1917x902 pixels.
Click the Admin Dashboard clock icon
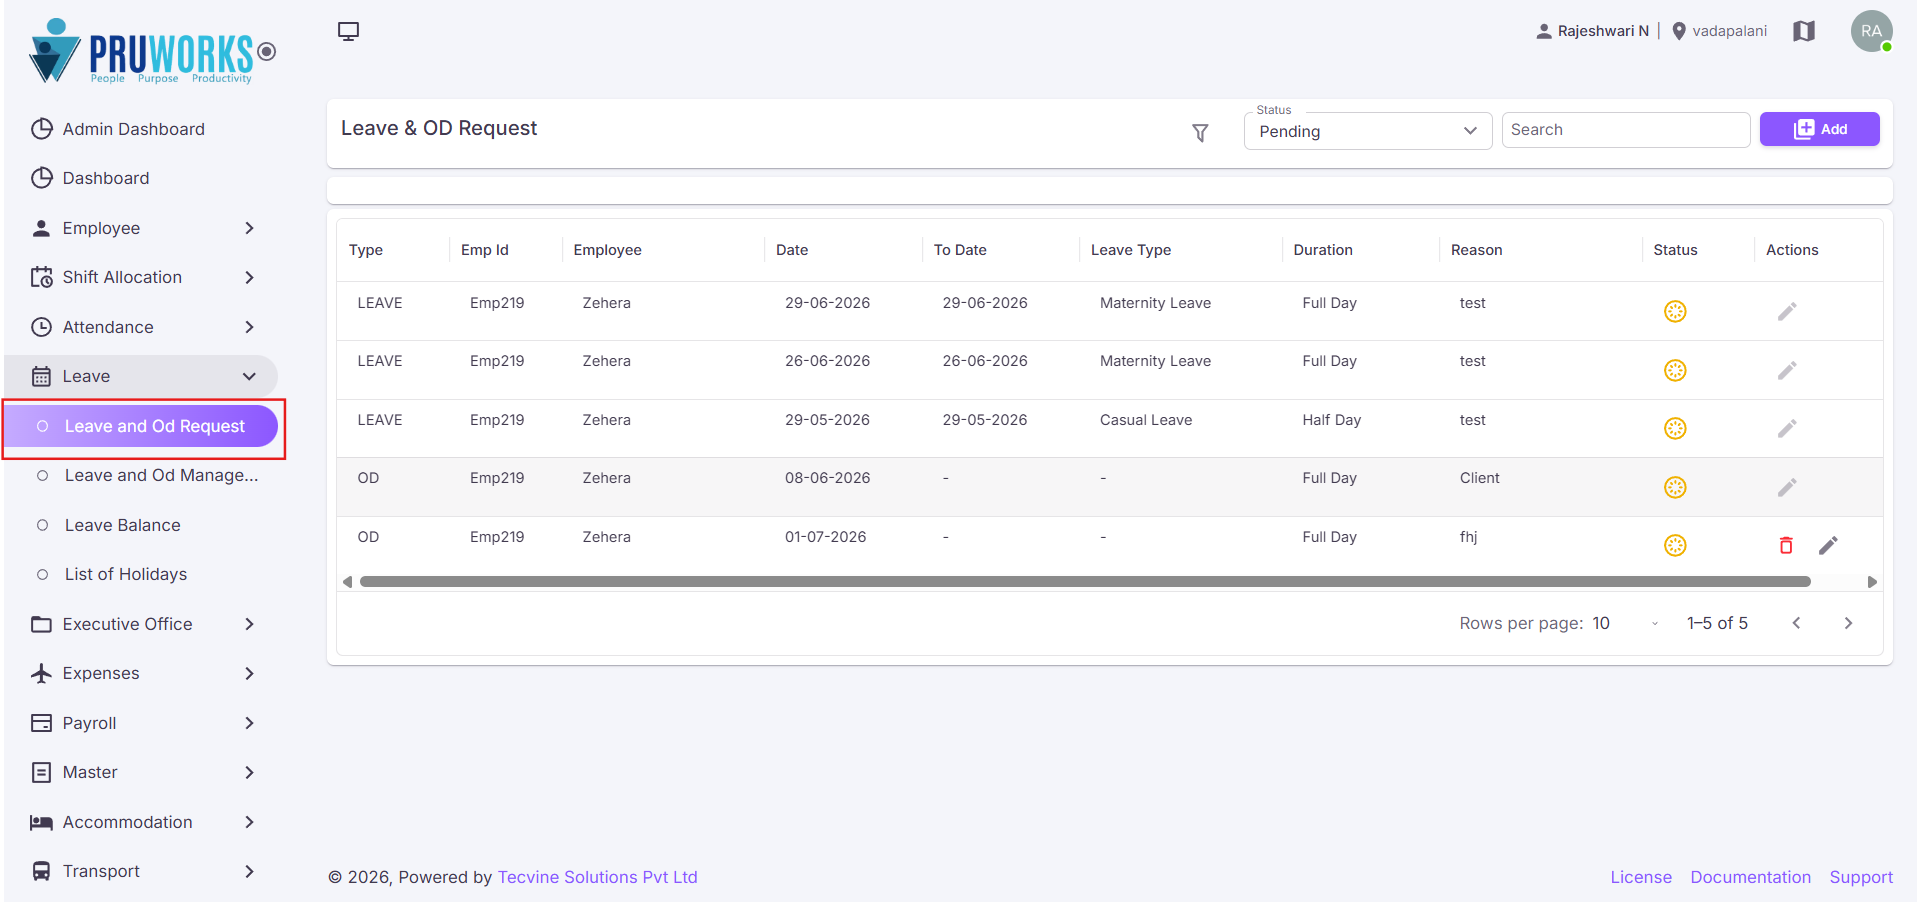click(x=41, y=129)
